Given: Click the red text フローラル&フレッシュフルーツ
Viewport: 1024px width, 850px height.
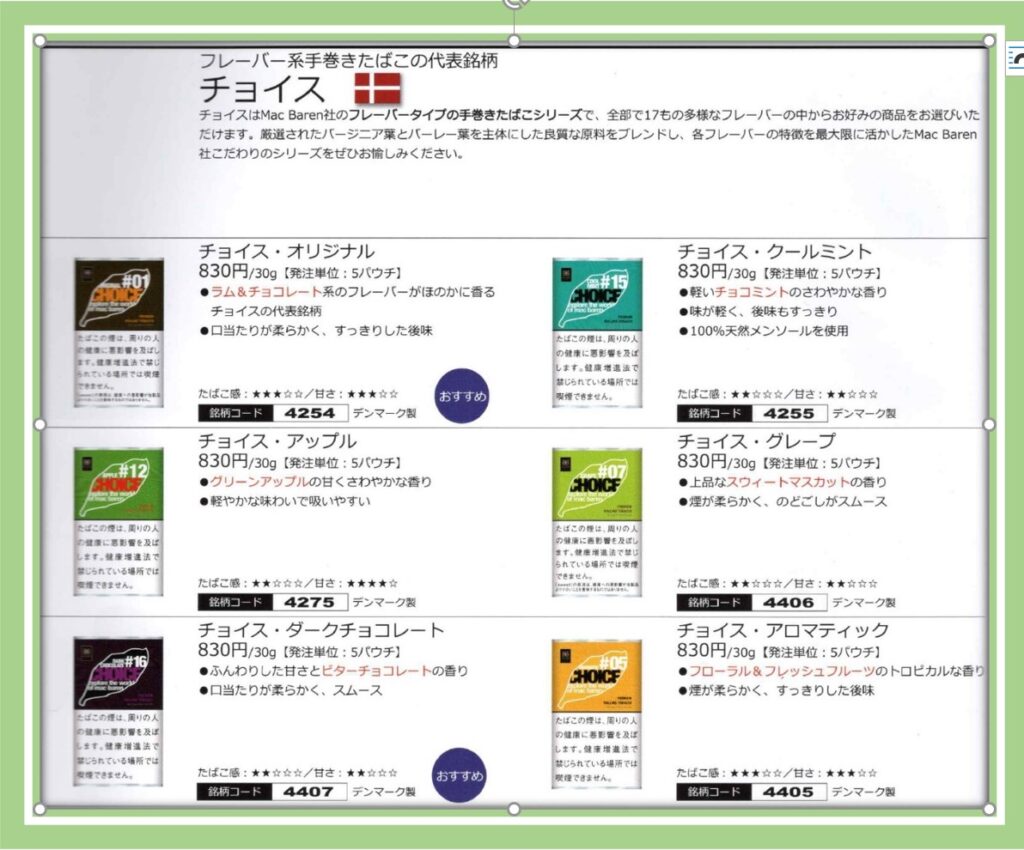Looking at the screenshot, I should click(x=782, y=671).
